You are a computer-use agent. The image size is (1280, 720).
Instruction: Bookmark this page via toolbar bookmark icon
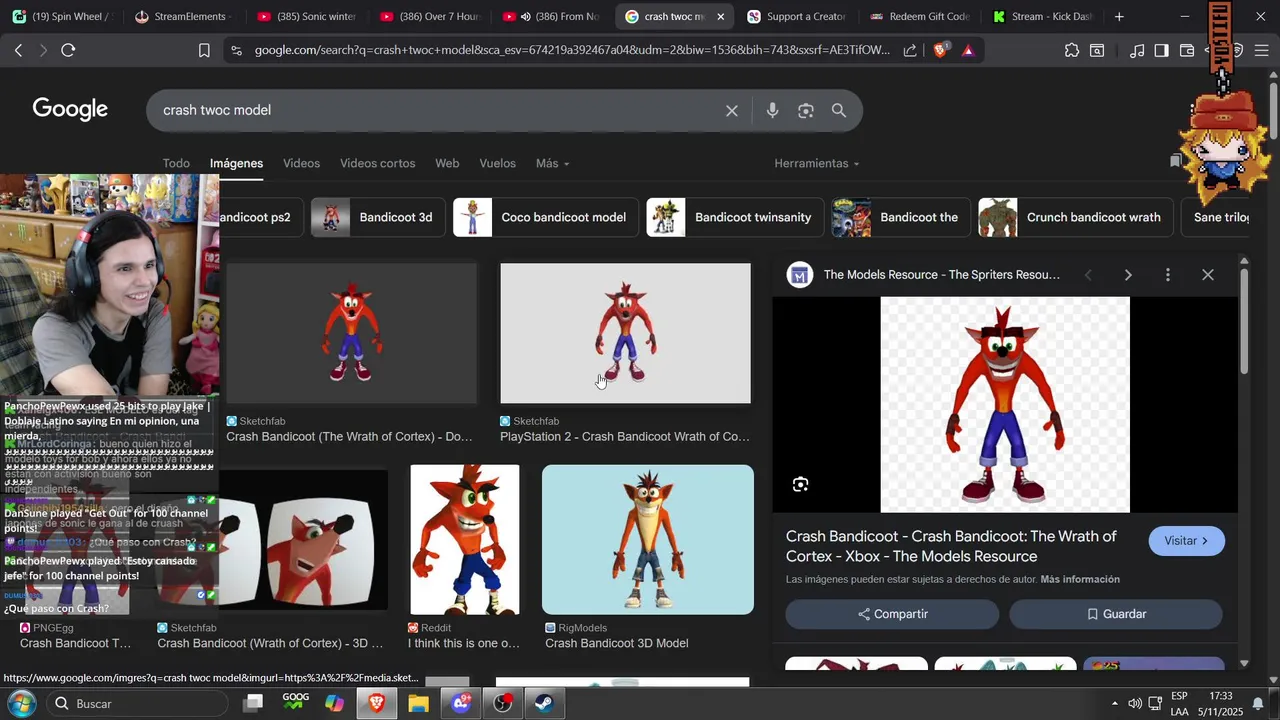pyautogui.click(x=204, y=50)
